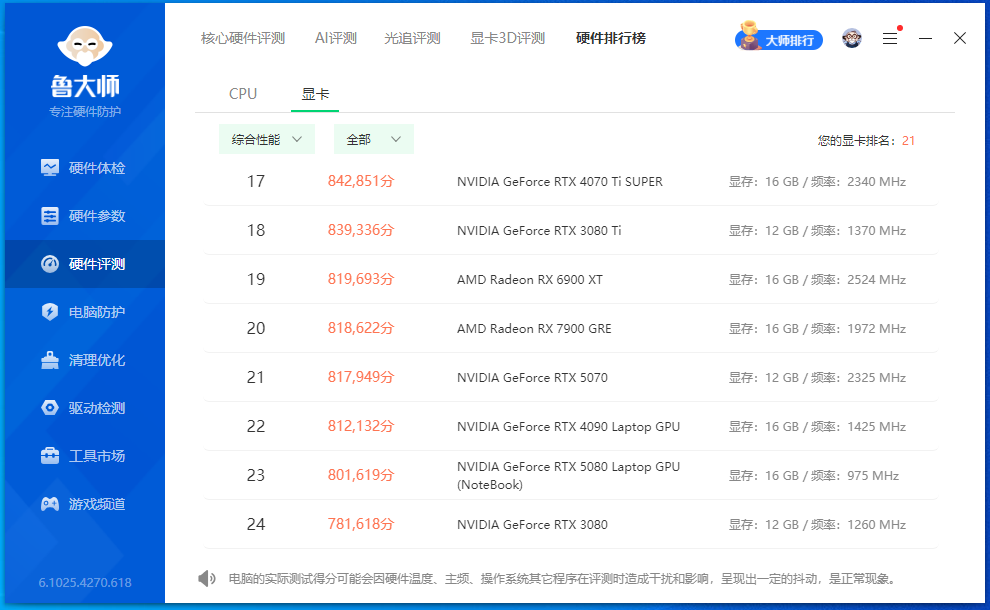The width and height of the screenshot is (990, 610).
Task: Click score 801,619分
Action: (x=361, y=475)
